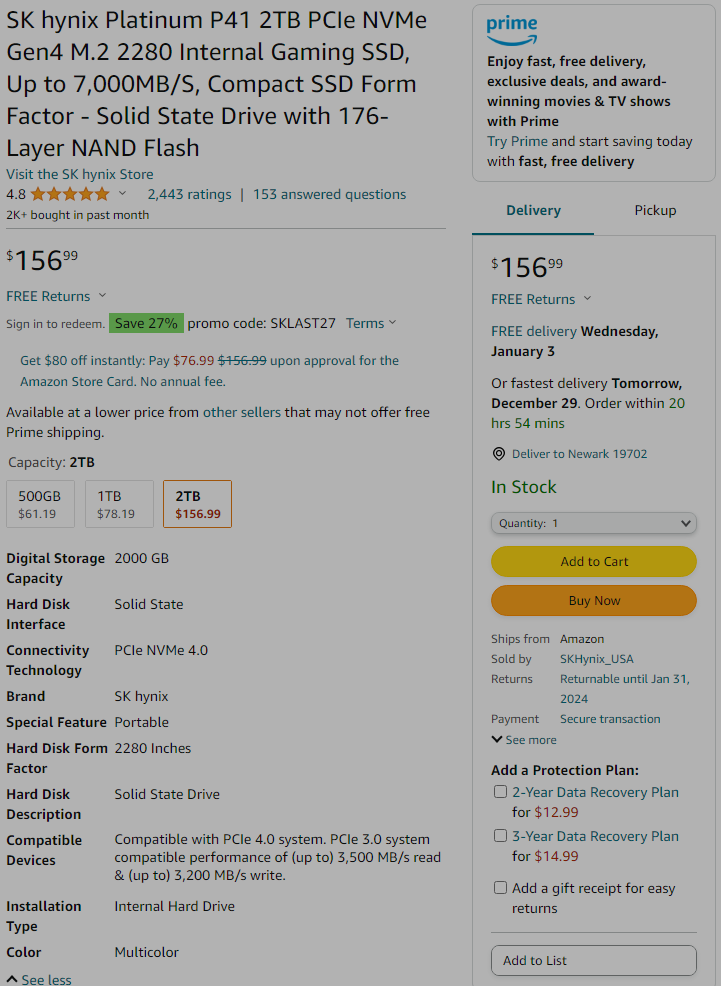Open the Visit the SK hynix Store link
Image resolution: width=721 pixels, height=986 pixels.
[x=80, y=174]
